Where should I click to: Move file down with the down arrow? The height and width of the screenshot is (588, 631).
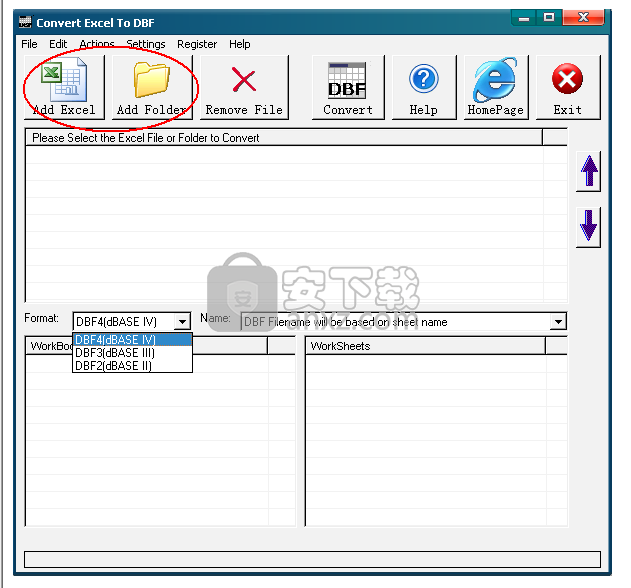588,227
